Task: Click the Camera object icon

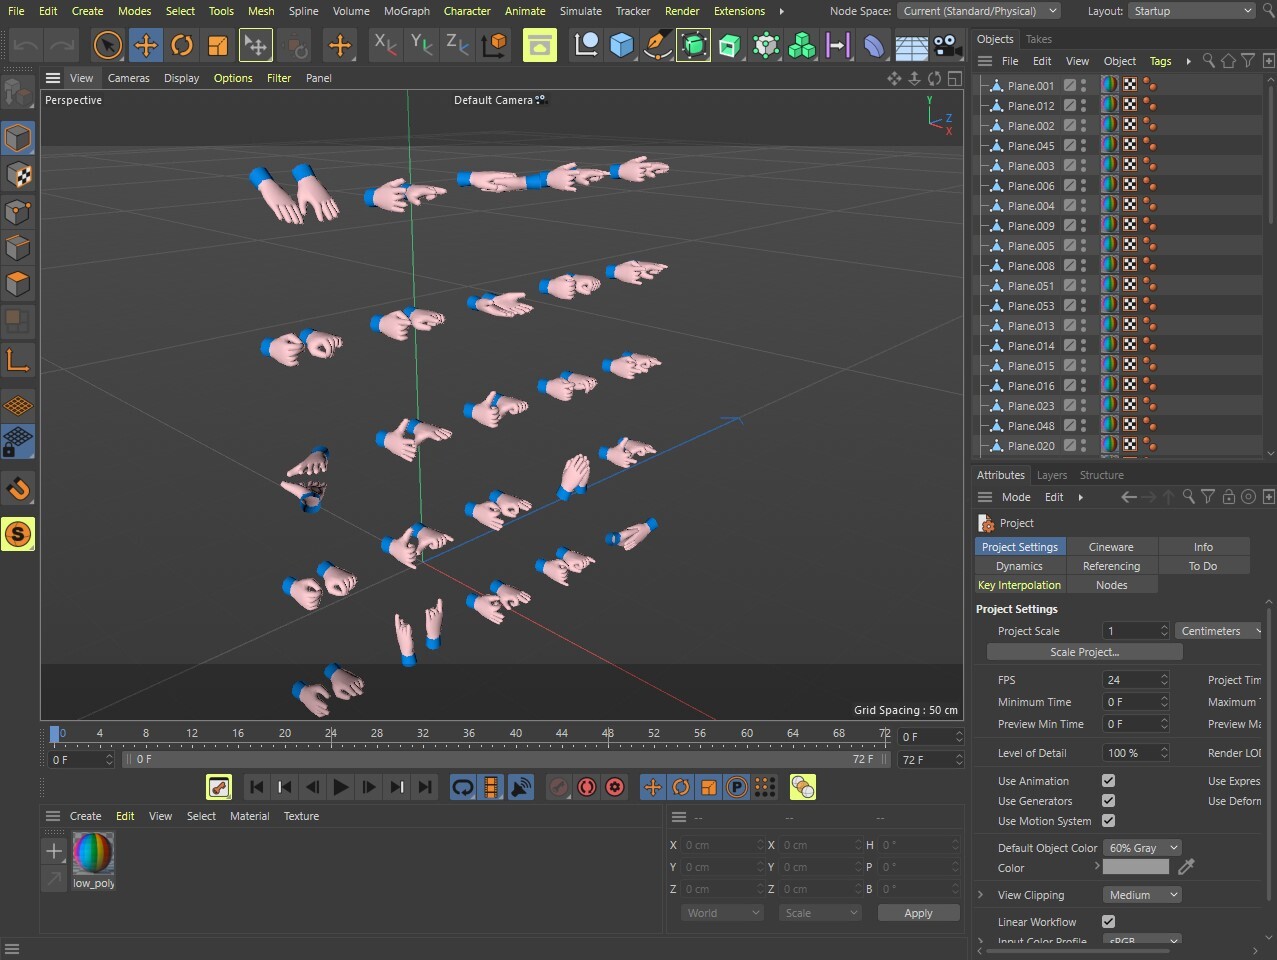Action: pyautogui.click(x=947, y=45)
